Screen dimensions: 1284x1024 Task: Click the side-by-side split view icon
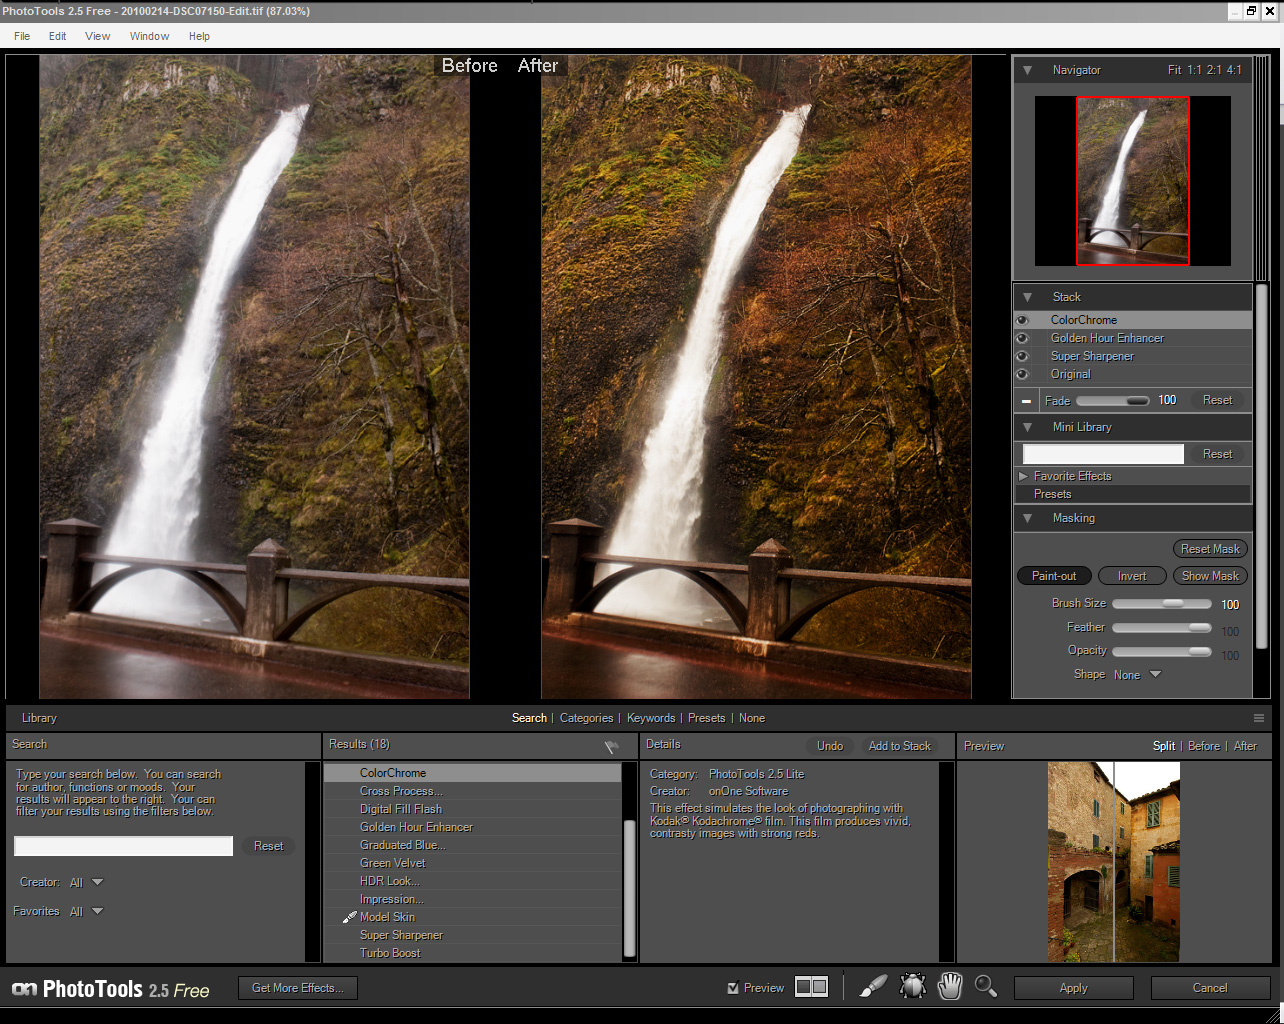811,987
